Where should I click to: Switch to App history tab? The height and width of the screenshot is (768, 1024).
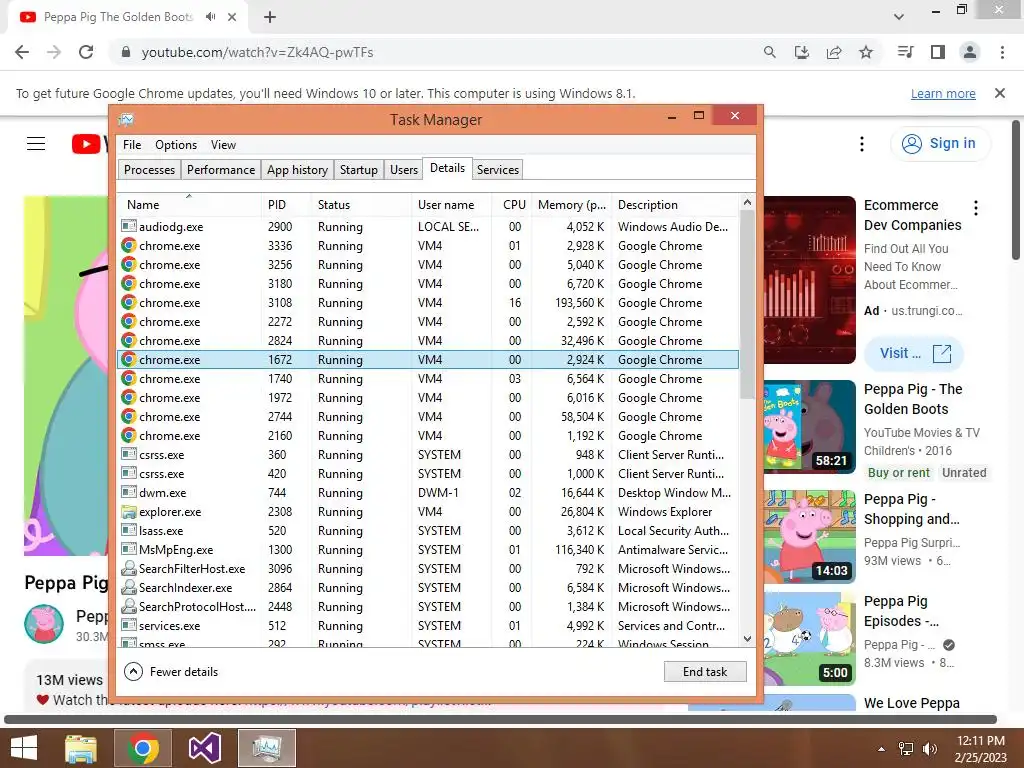tap(297, 170)
